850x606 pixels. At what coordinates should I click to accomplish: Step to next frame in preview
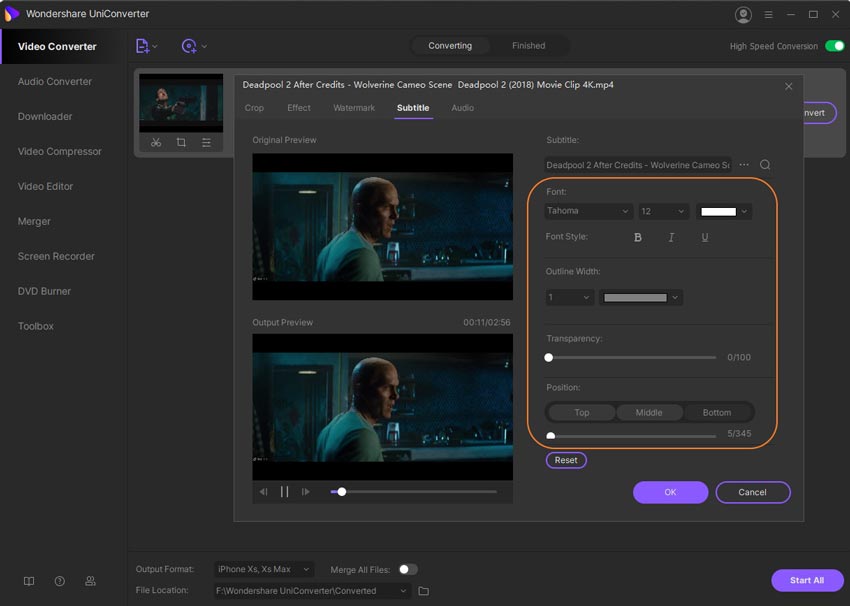coord(306,492)
